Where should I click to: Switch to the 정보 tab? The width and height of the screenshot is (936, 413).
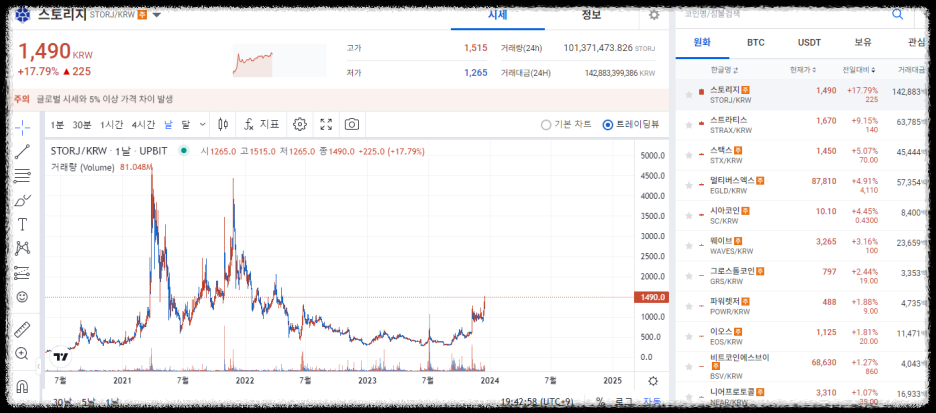591,15
